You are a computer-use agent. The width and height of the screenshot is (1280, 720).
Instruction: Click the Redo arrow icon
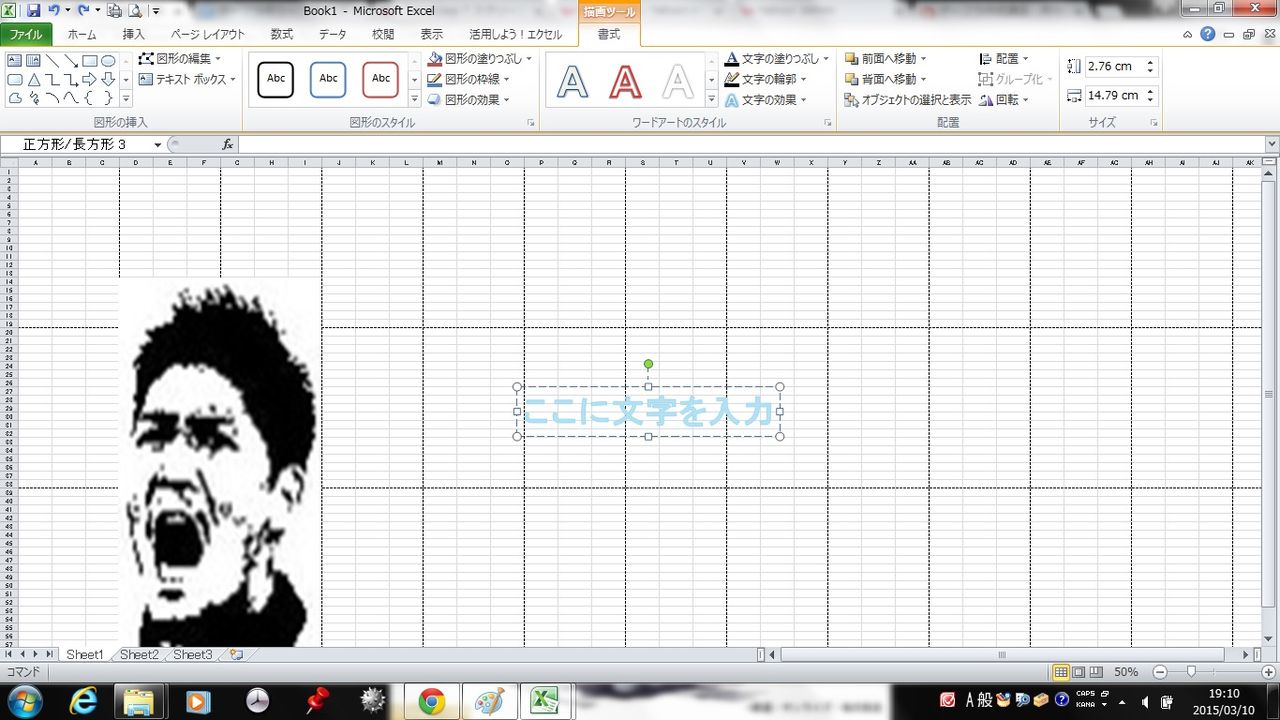click(x=83, y=10)
